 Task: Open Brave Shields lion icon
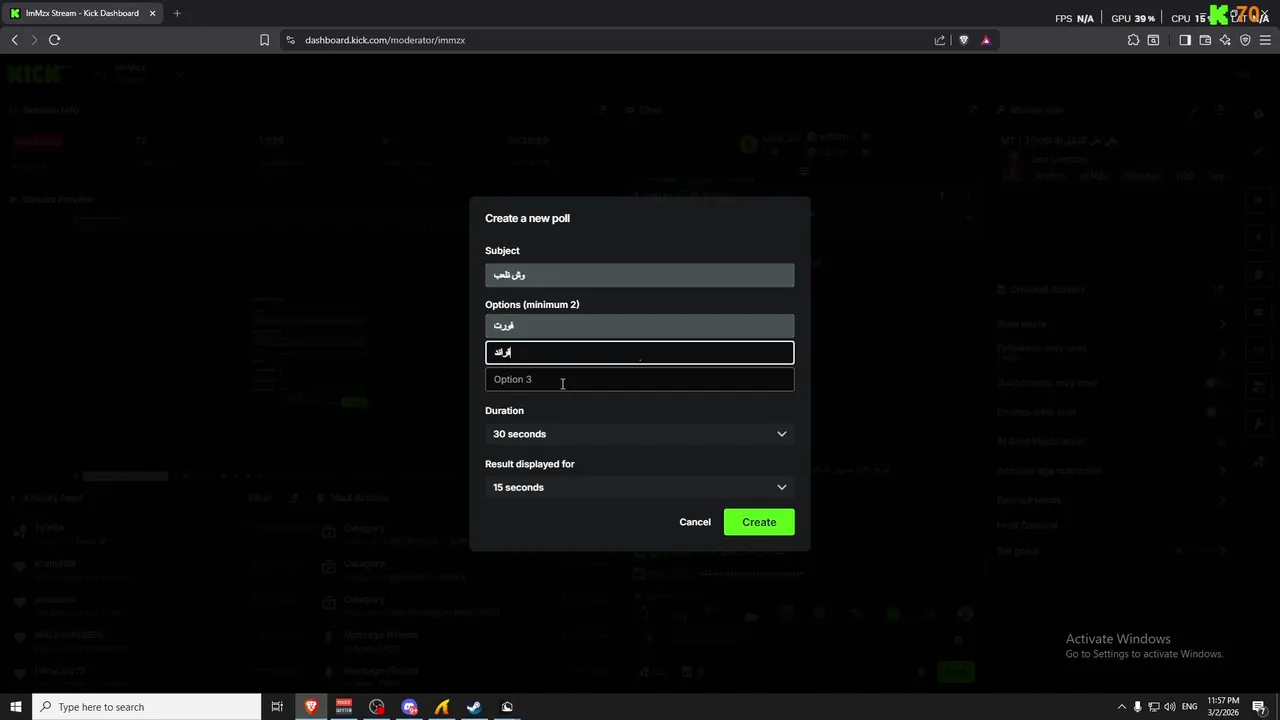(x=964, y=40)
